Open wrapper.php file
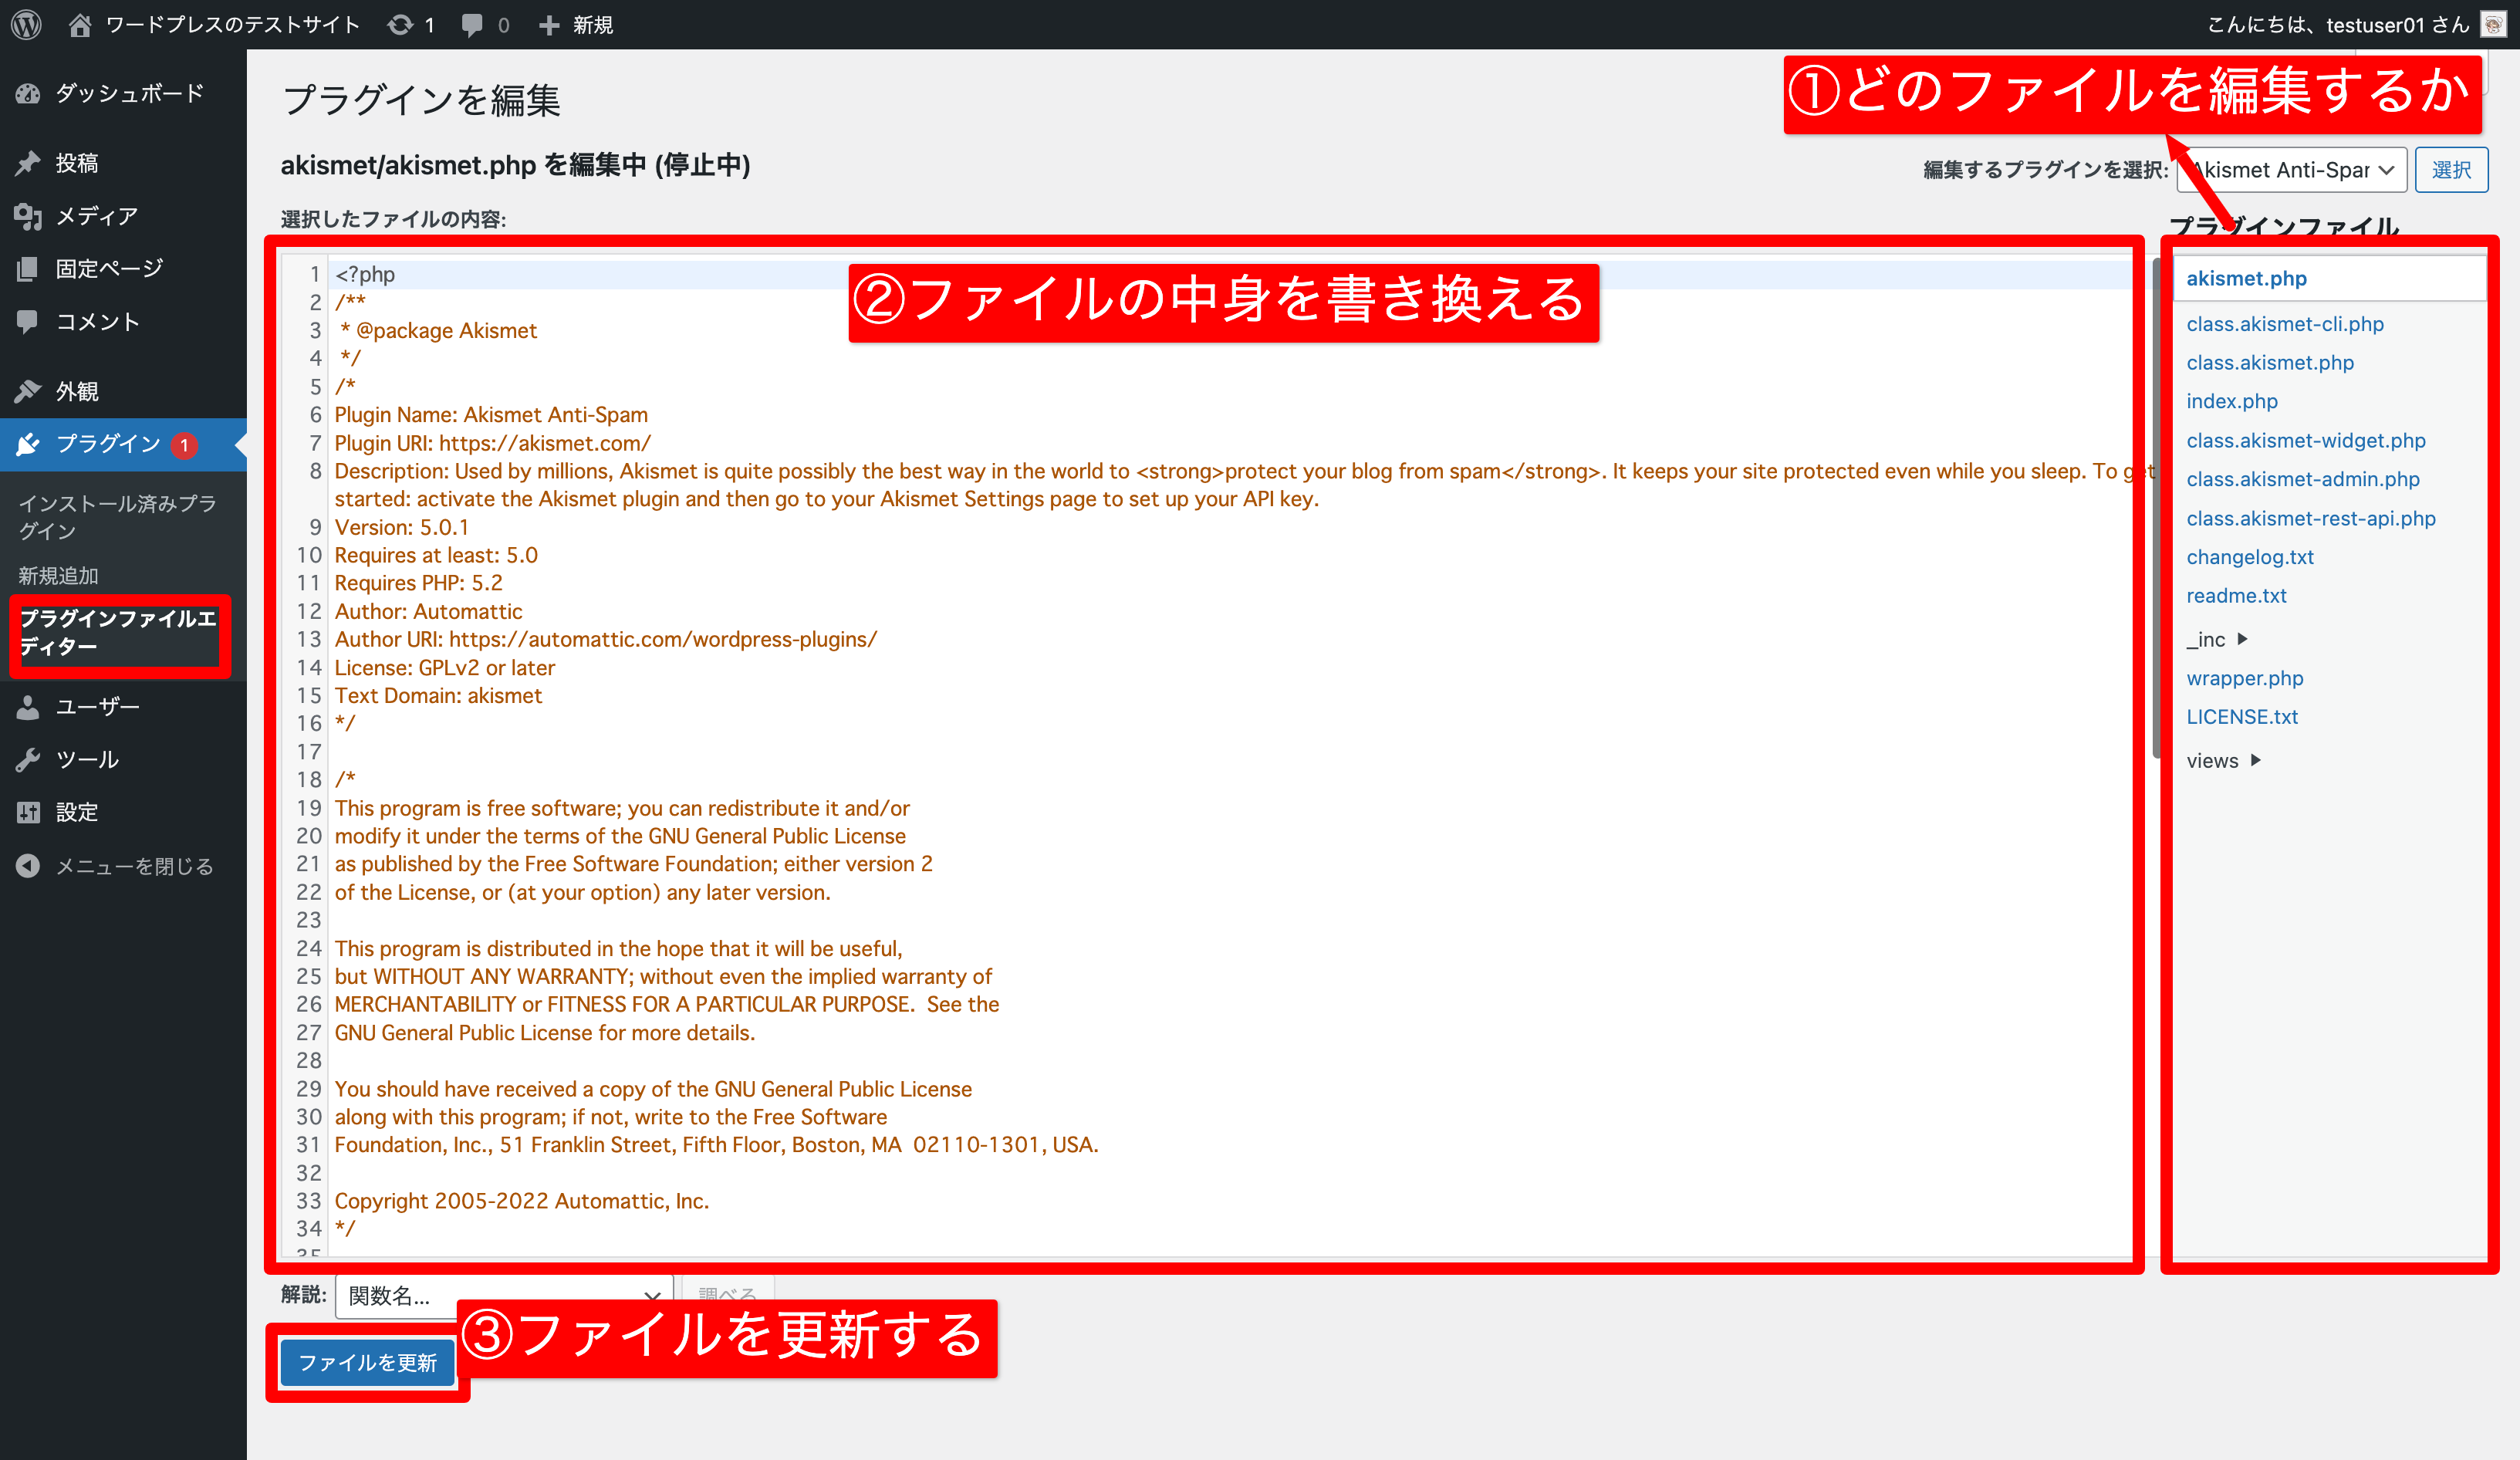This screenshot has width=2520, height=1460. pyautogui.click(x=2245, y=679)
